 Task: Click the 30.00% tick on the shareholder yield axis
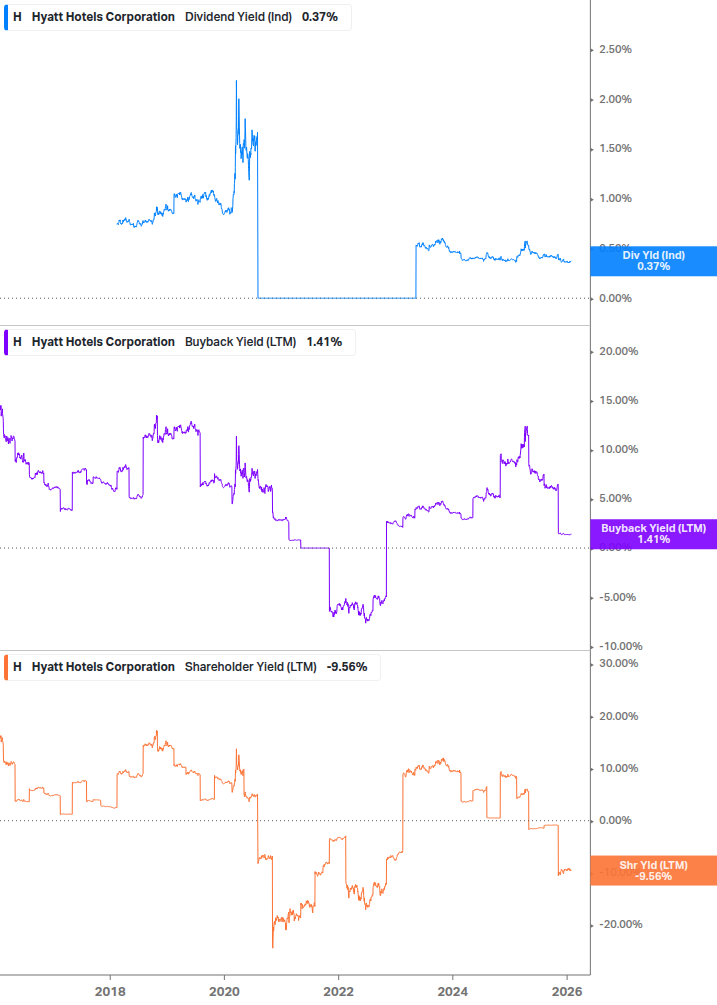pos(618,663)
